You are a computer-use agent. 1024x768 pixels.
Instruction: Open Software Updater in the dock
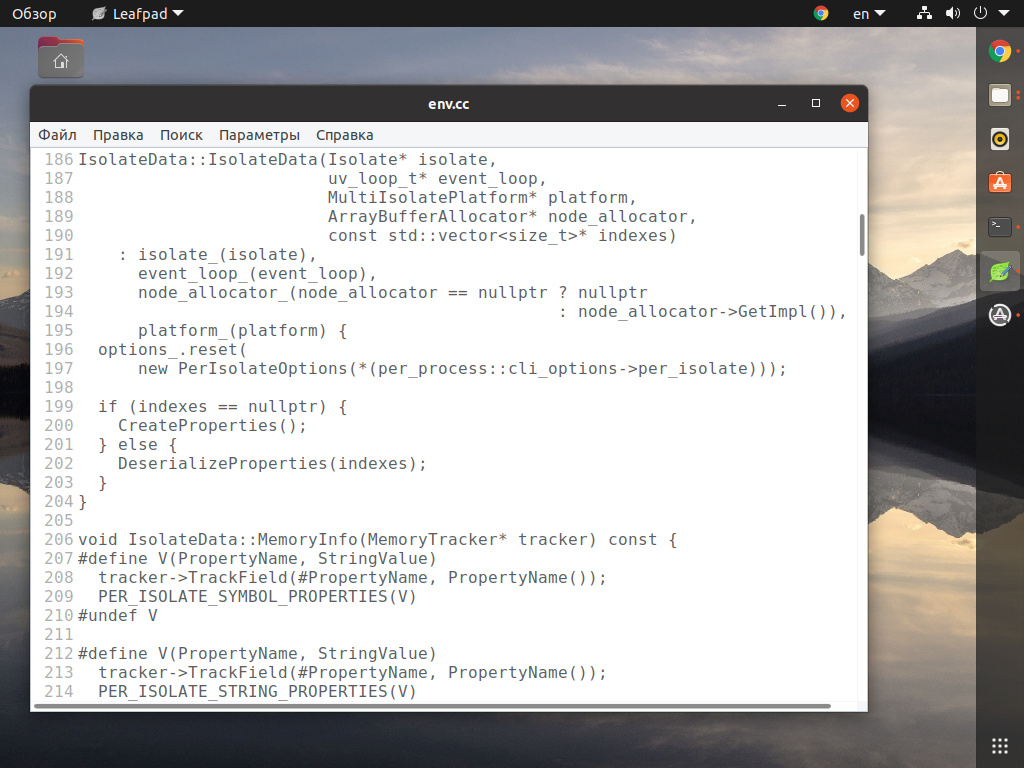point(999,315)
